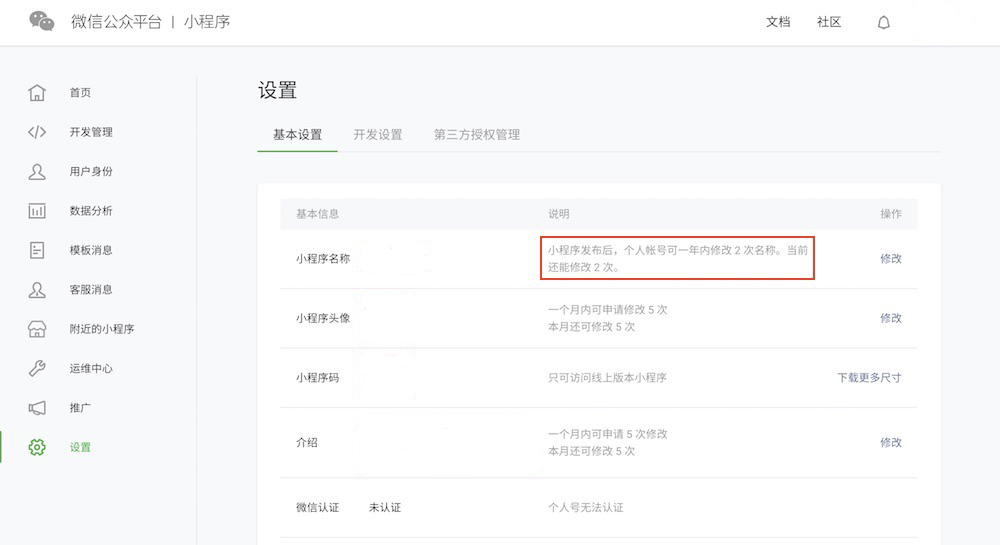Select the user identity person icon
The height and width of the screenshot is (545, 1000).
37,171
